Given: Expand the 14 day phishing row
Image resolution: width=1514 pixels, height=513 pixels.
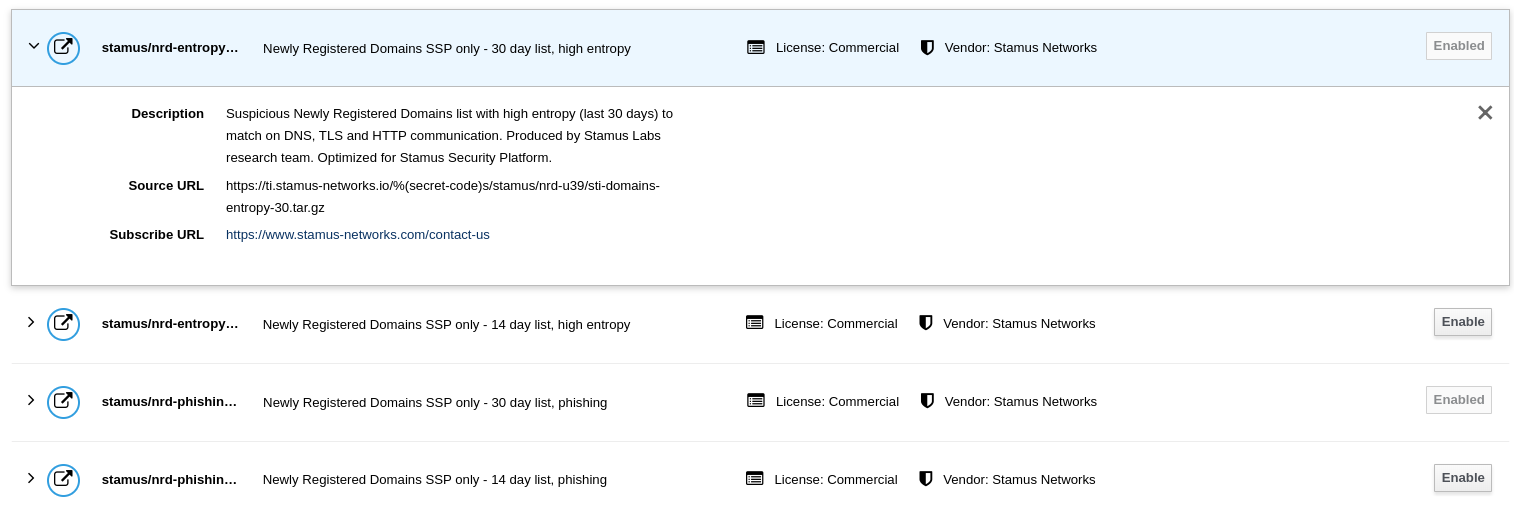Looking at the screenshot, I should click(31, 478).
